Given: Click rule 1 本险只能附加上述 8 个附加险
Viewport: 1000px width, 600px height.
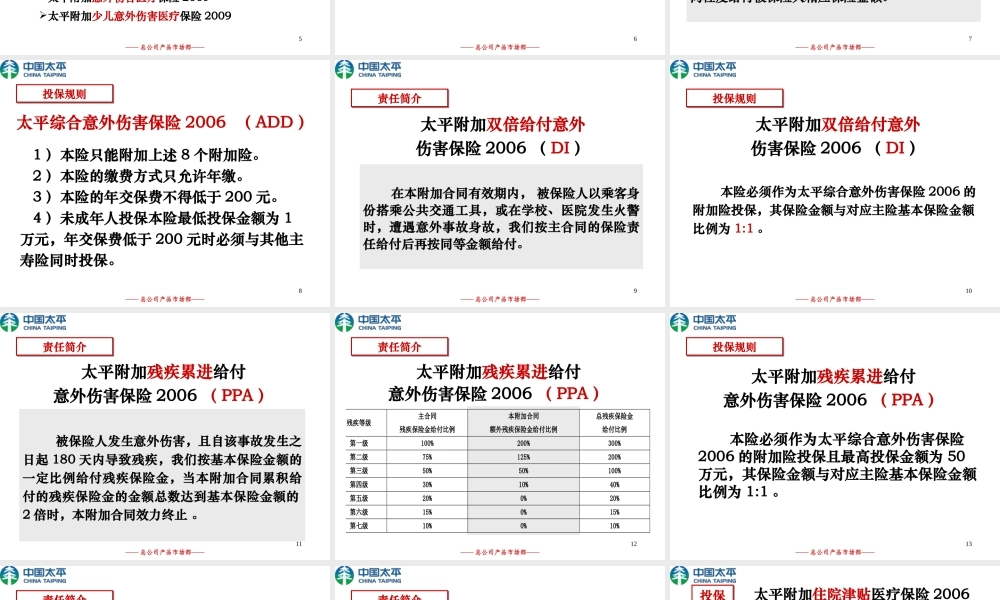Looking at the screenshot, I should coord(147,155).
